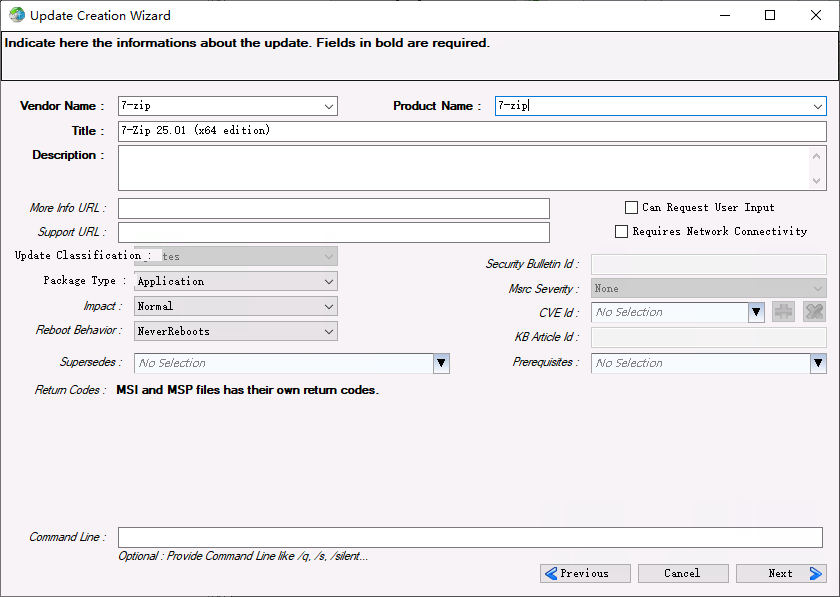840x597 pixels.
Task: Close the Update Creation Wizard window
Action: click(x=816, y=15)
